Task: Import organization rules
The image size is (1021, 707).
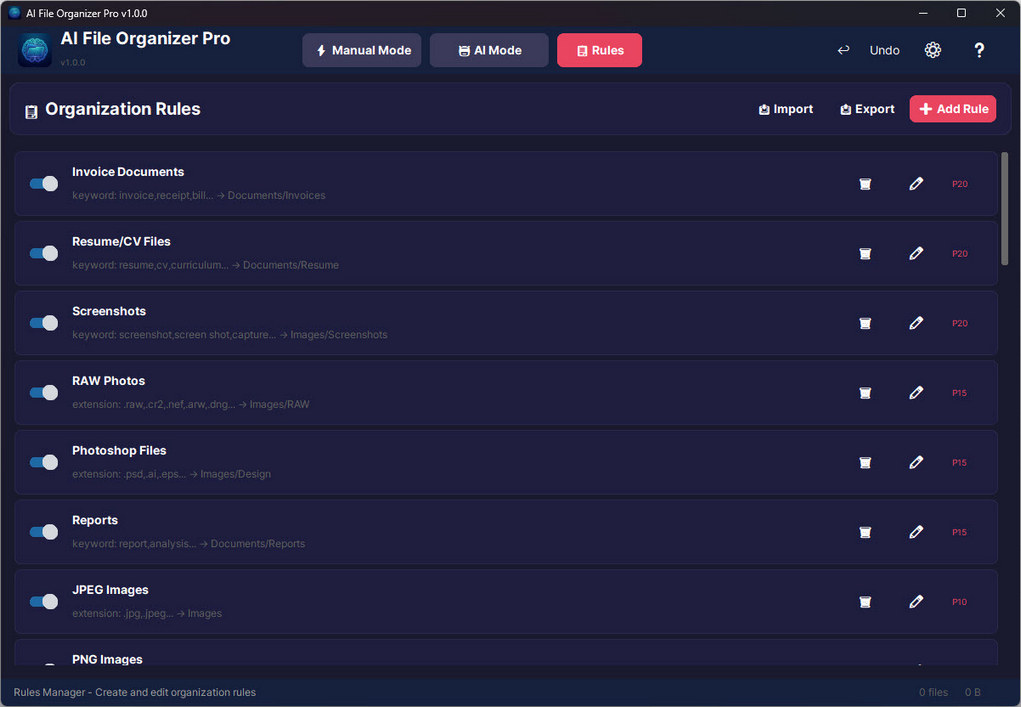Action: 785,109
